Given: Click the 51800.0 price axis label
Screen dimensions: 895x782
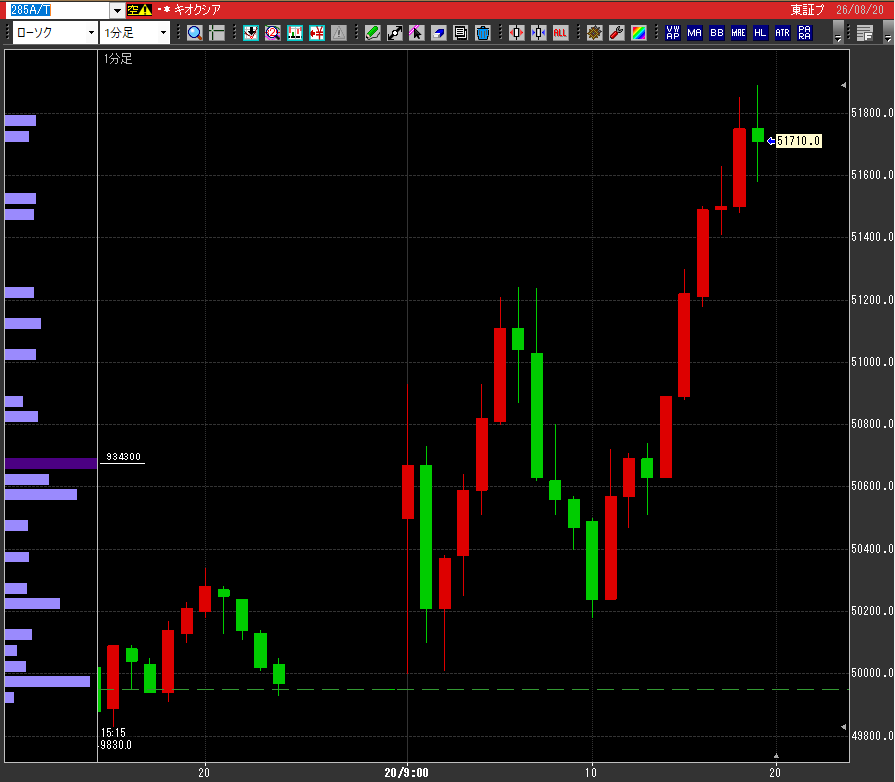Looking at the screenshot, I should click(x=872, y=113).
